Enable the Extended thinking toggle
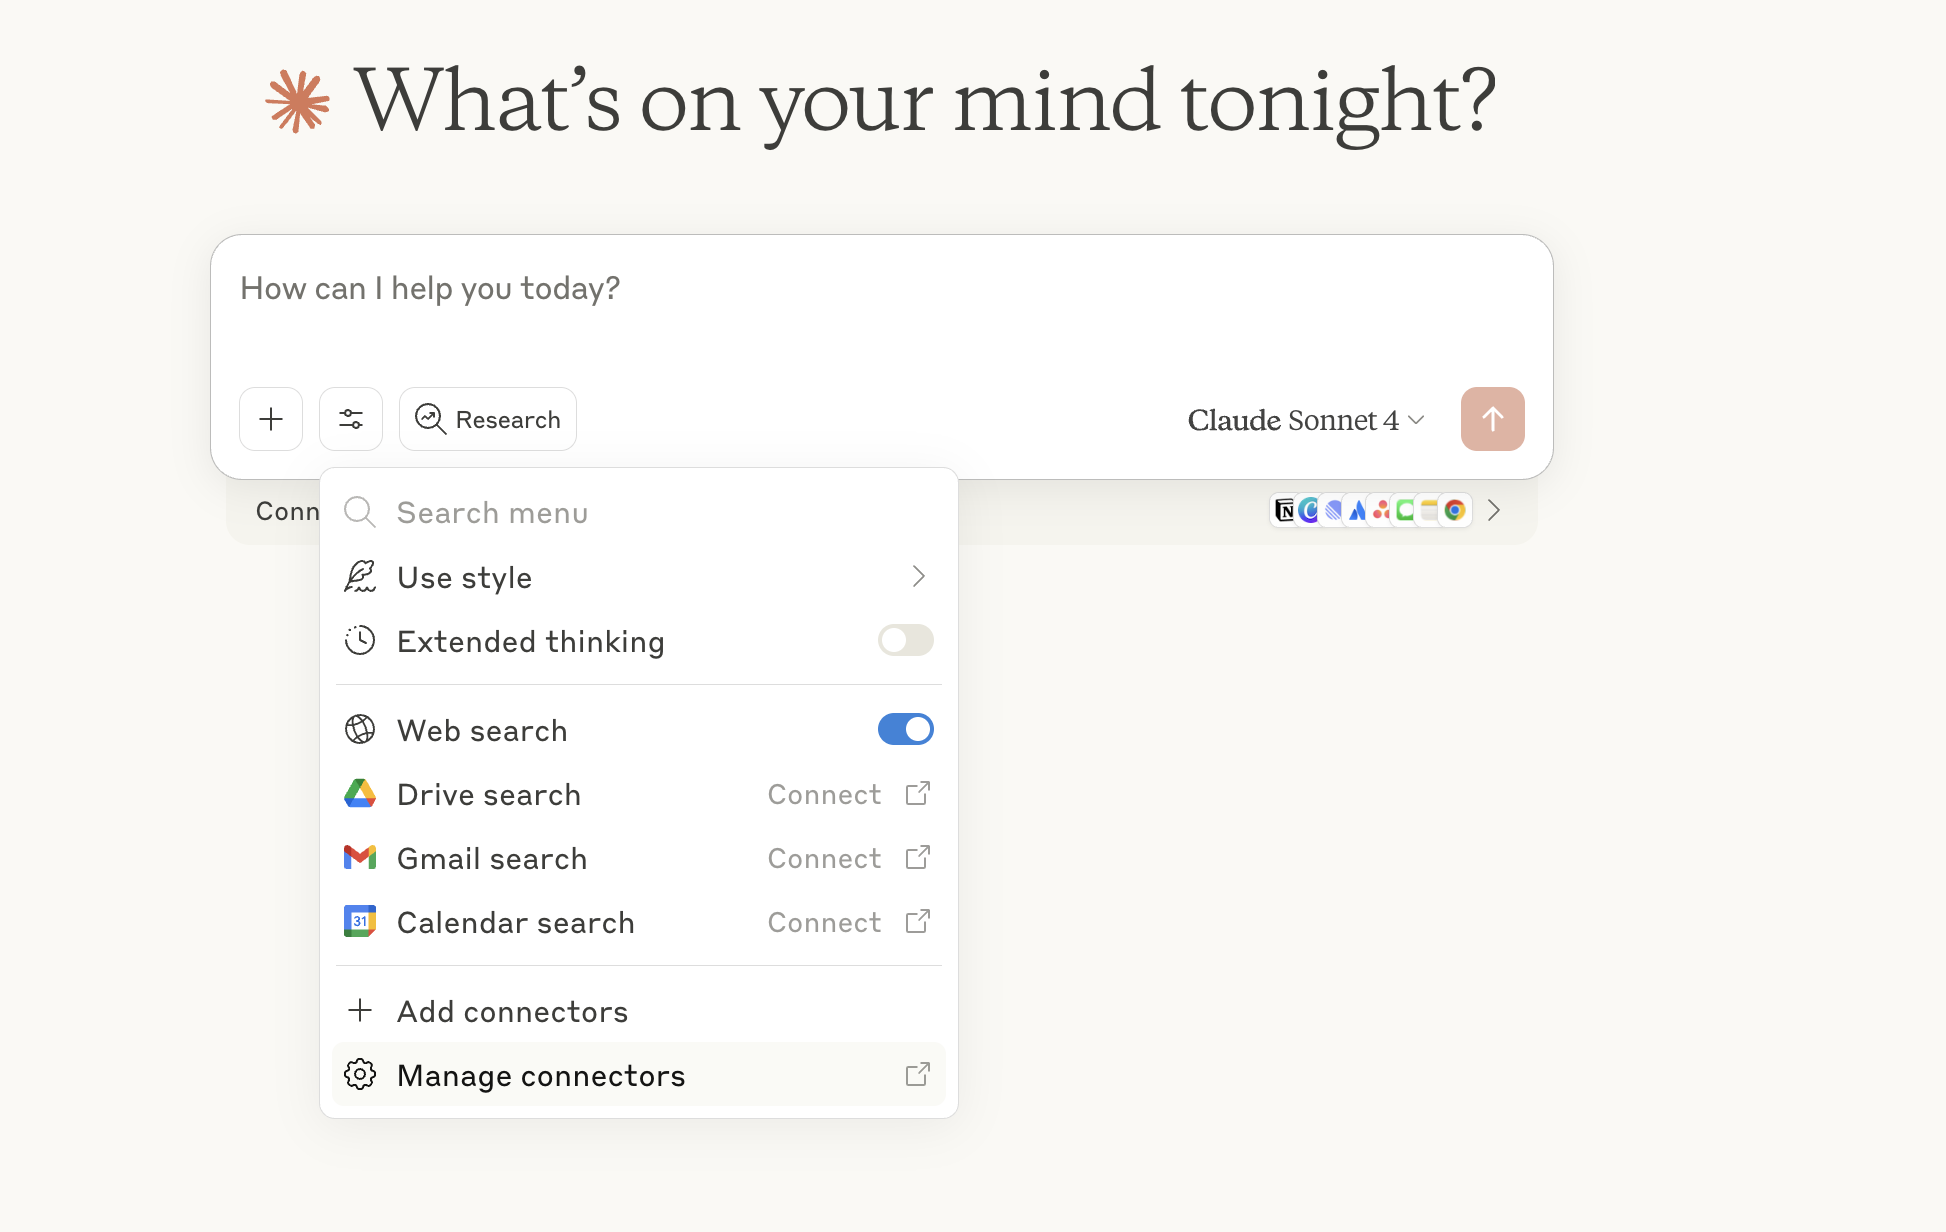 coord(905,641)
